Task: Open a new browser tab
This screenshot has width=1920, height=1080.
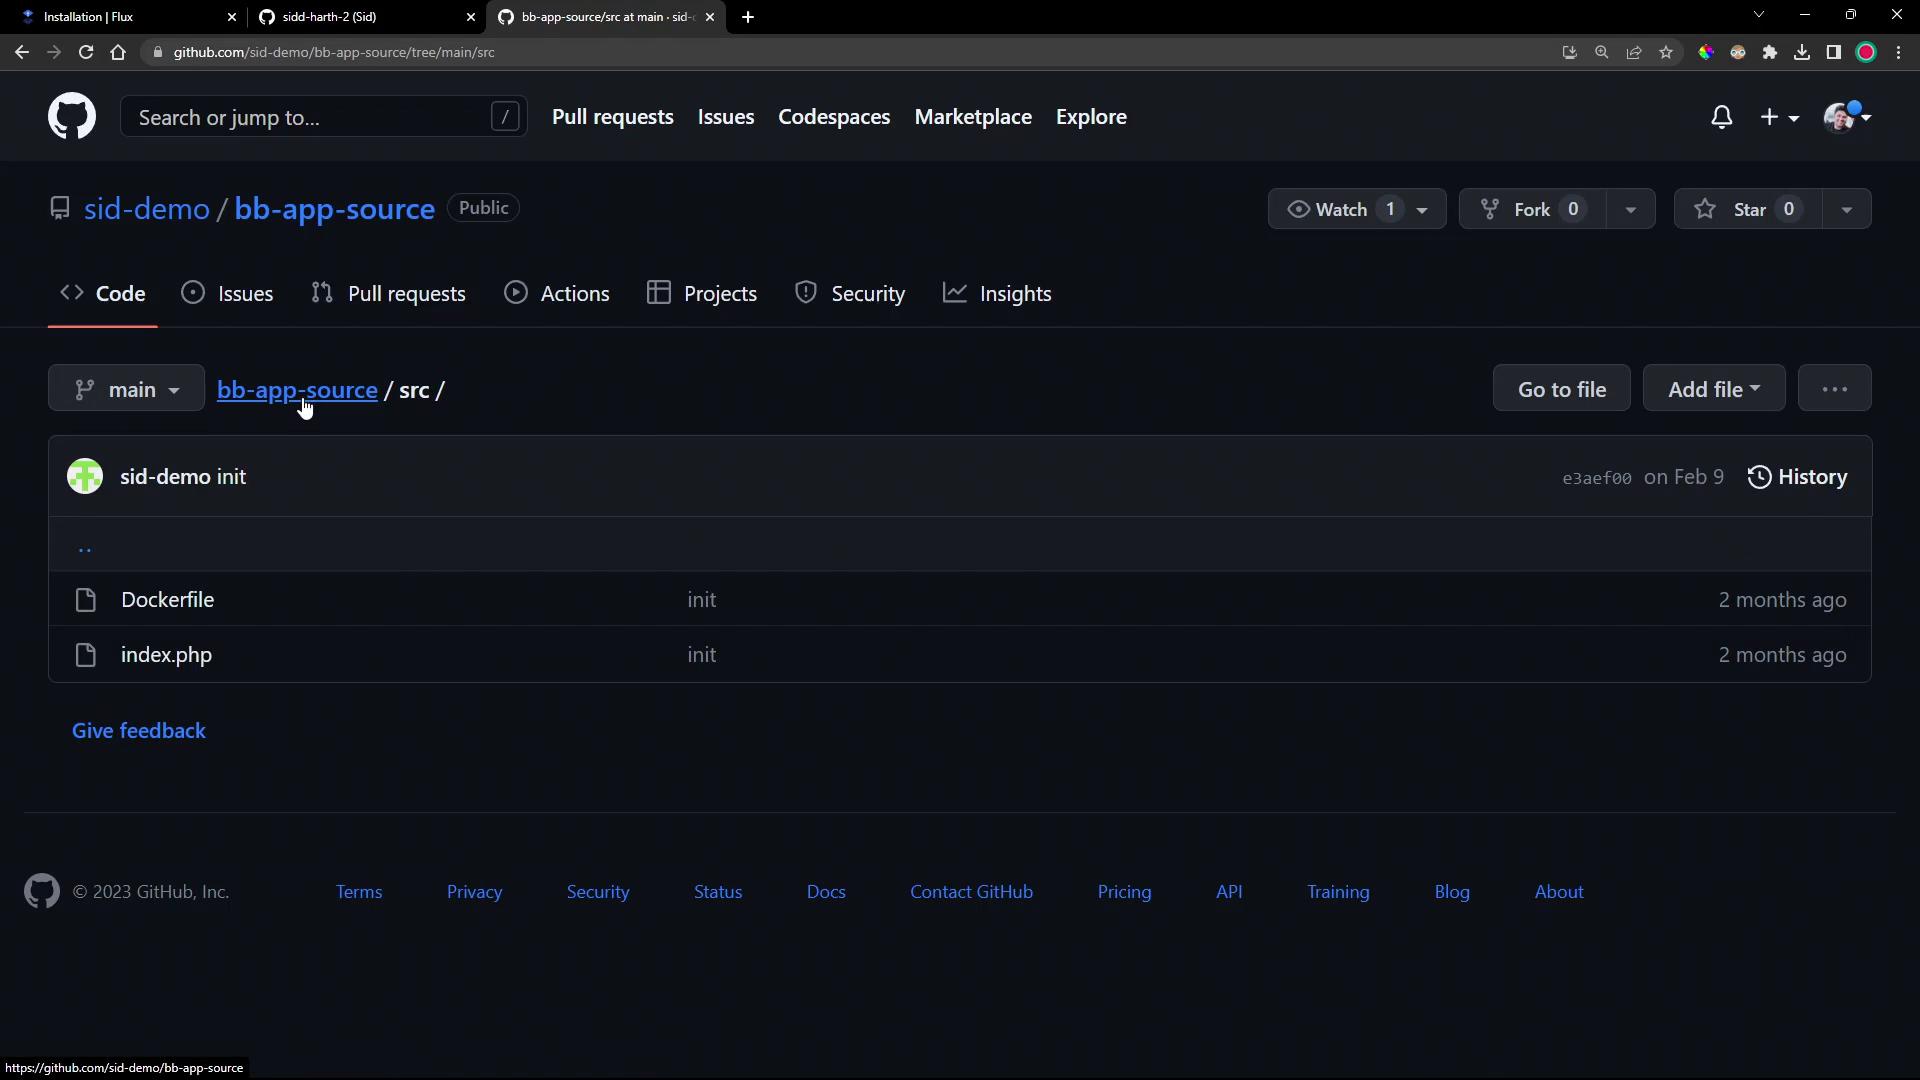Action: click(x=748, y=17)
